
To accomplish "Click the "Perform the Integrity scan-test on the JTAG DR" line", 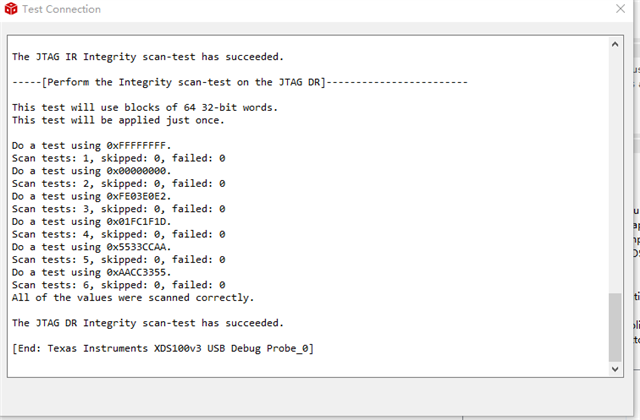I will pyautogui.click(x=238, y=81).
